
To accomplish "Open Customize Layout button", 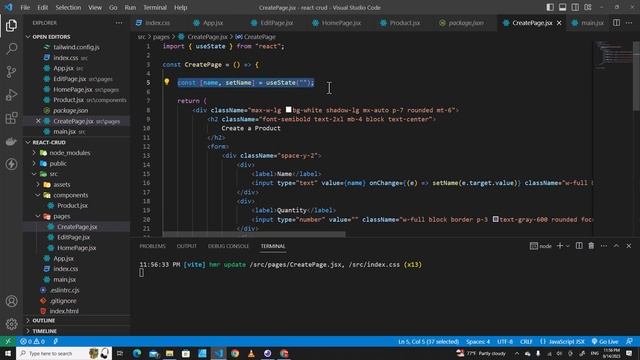I will (x=588, y=7).
